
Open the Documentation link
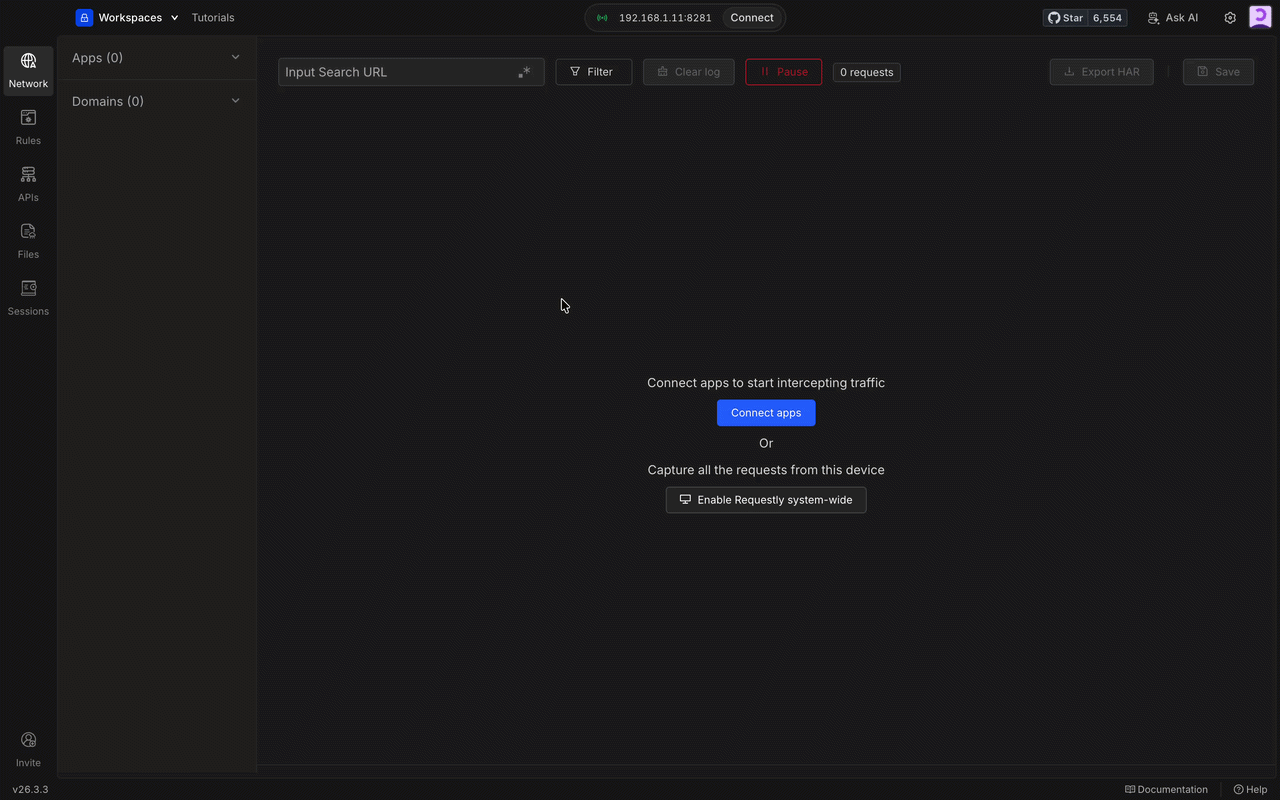tap(1166, 790)
